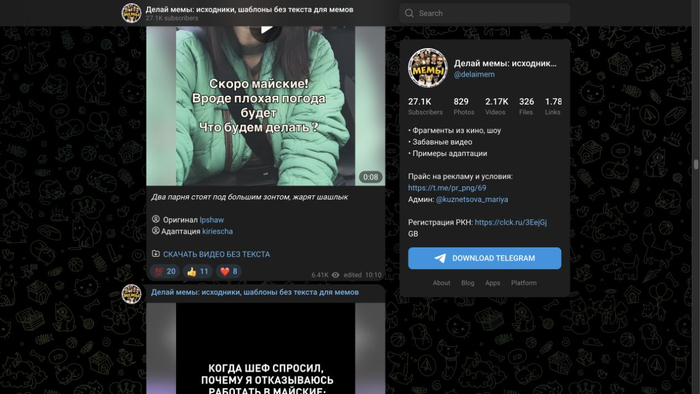The width and height of the screenshot is (700, 394).
Task: Focus the Search input field
Action: point(485,13)
